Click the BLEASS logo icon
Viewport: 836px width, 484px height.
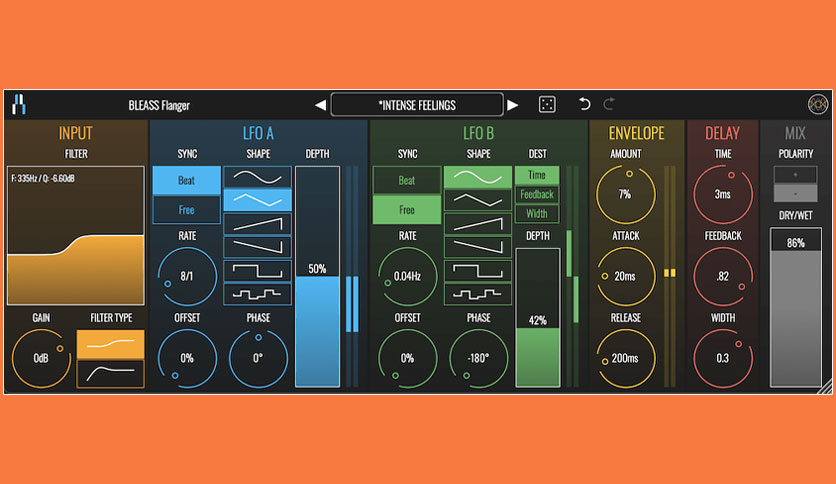[x=19, y=104]
